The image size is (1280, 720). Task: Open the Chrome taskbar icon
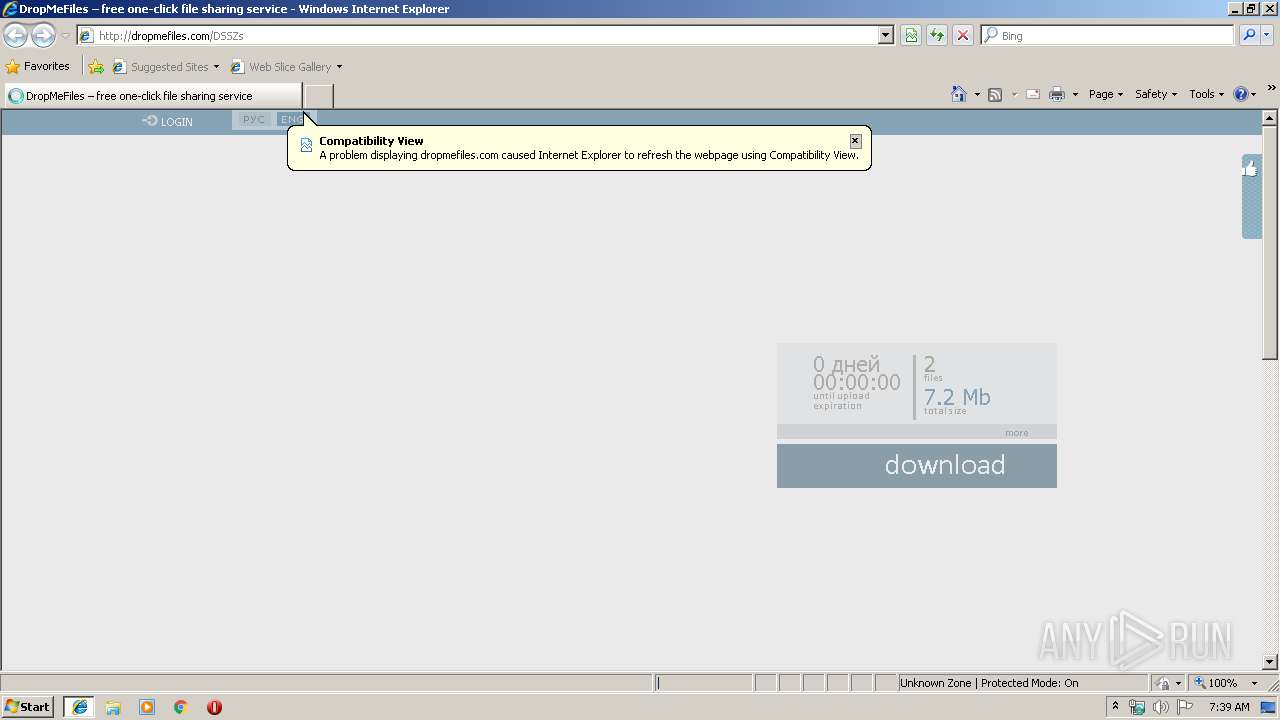point(181,707)
